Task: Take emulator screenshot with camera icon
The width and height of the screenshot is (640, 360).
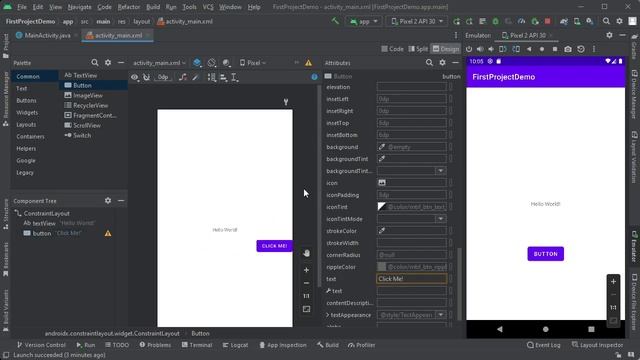Action: click(568, 49)
